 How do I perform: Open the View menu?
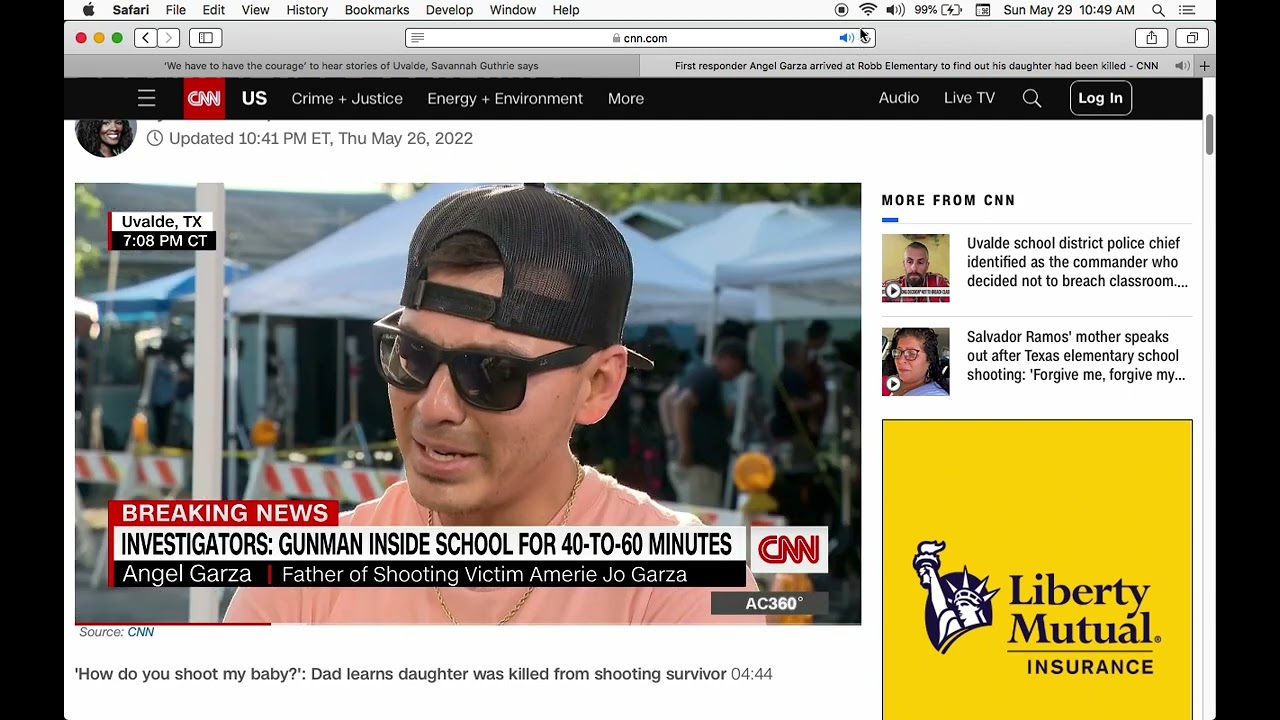(x=256, y=10)
